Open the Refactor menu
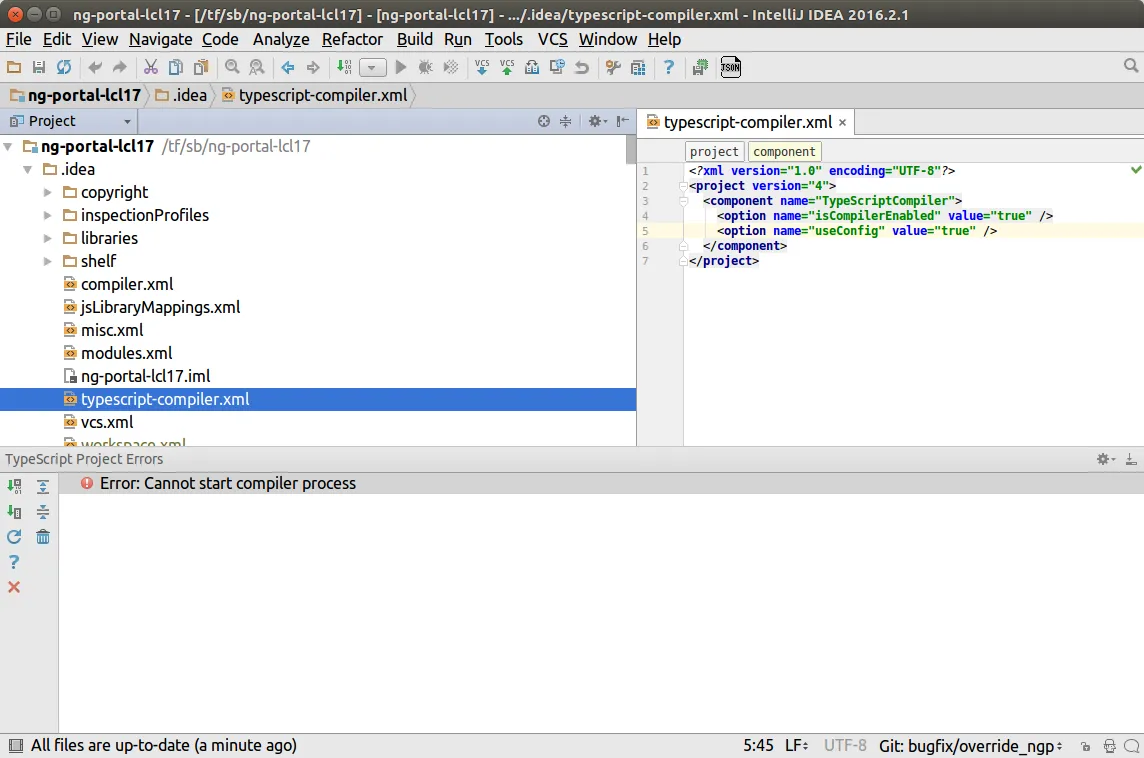This screenshot has height=758, width=1144. (x=352, y=39)
